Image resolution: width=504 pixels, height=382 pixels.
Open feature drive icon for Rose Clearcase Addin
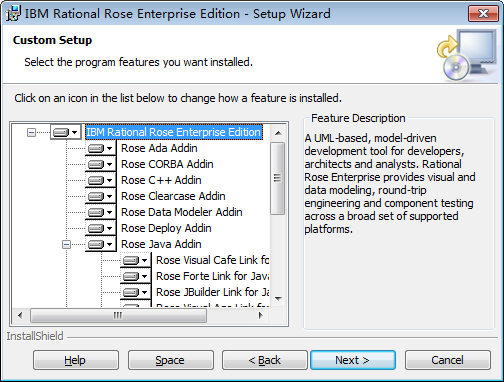point(100,196)
